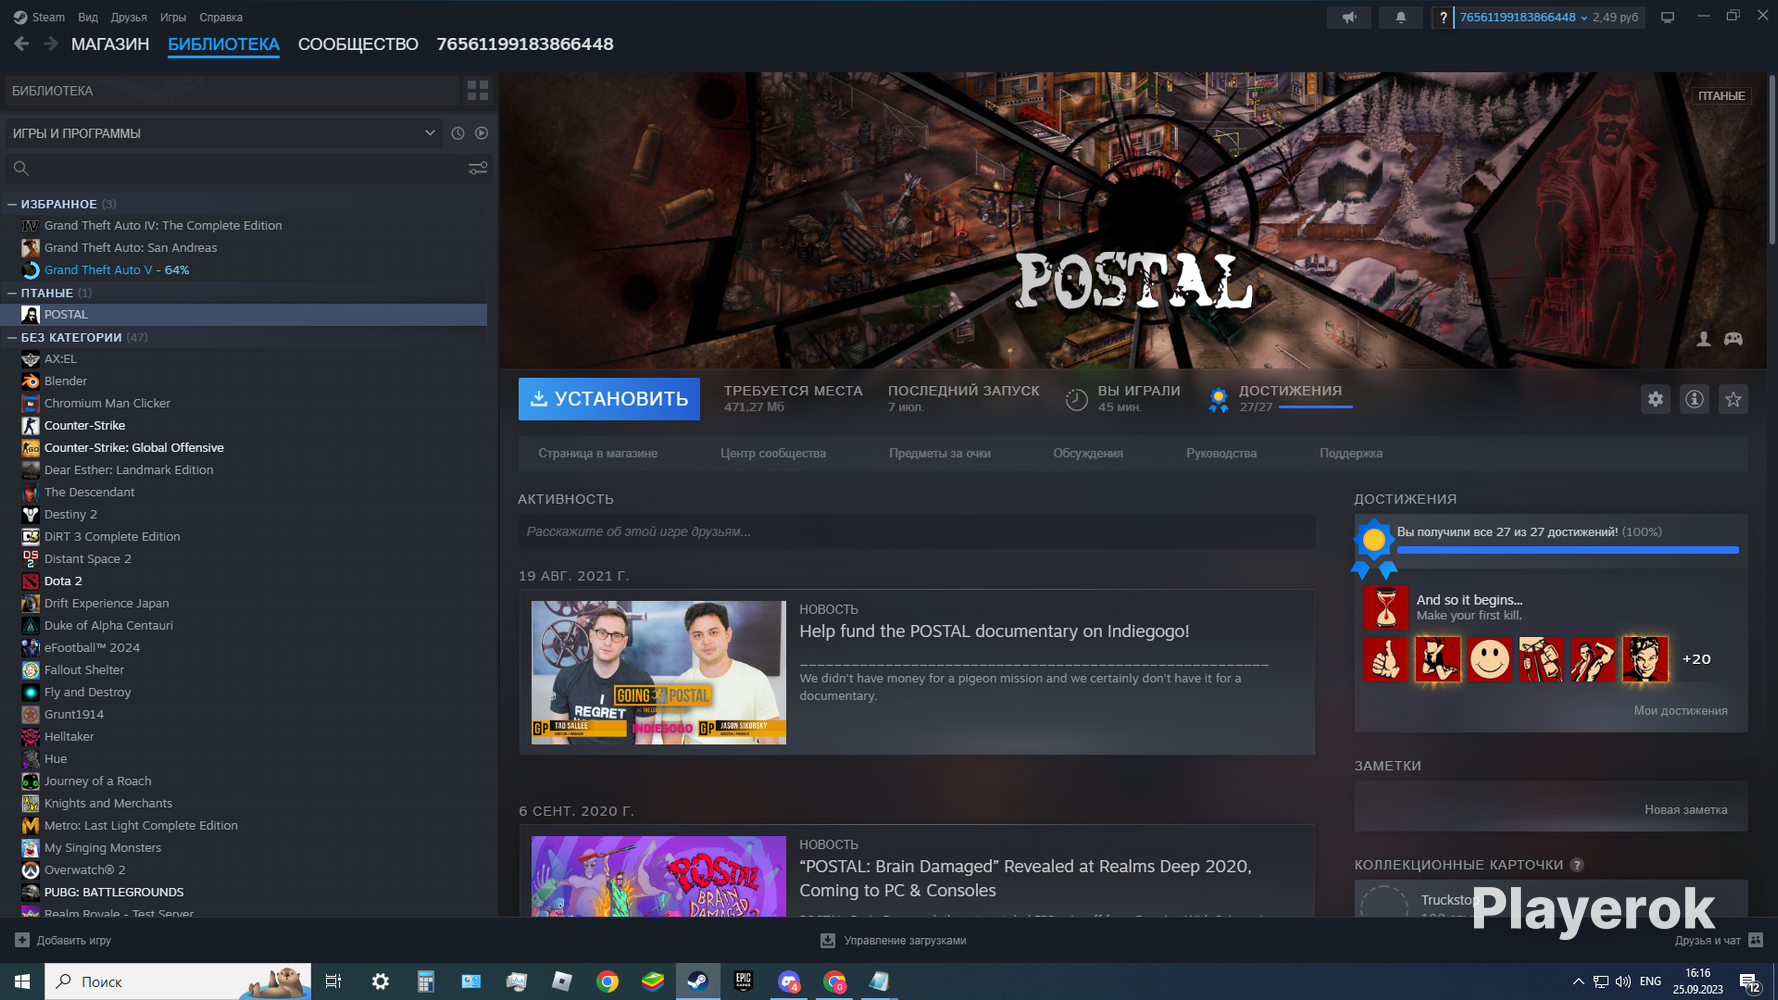1778x1000 pixels.
Task: Click the achievements progress bar in the panel
Action: pos(1567,550)
